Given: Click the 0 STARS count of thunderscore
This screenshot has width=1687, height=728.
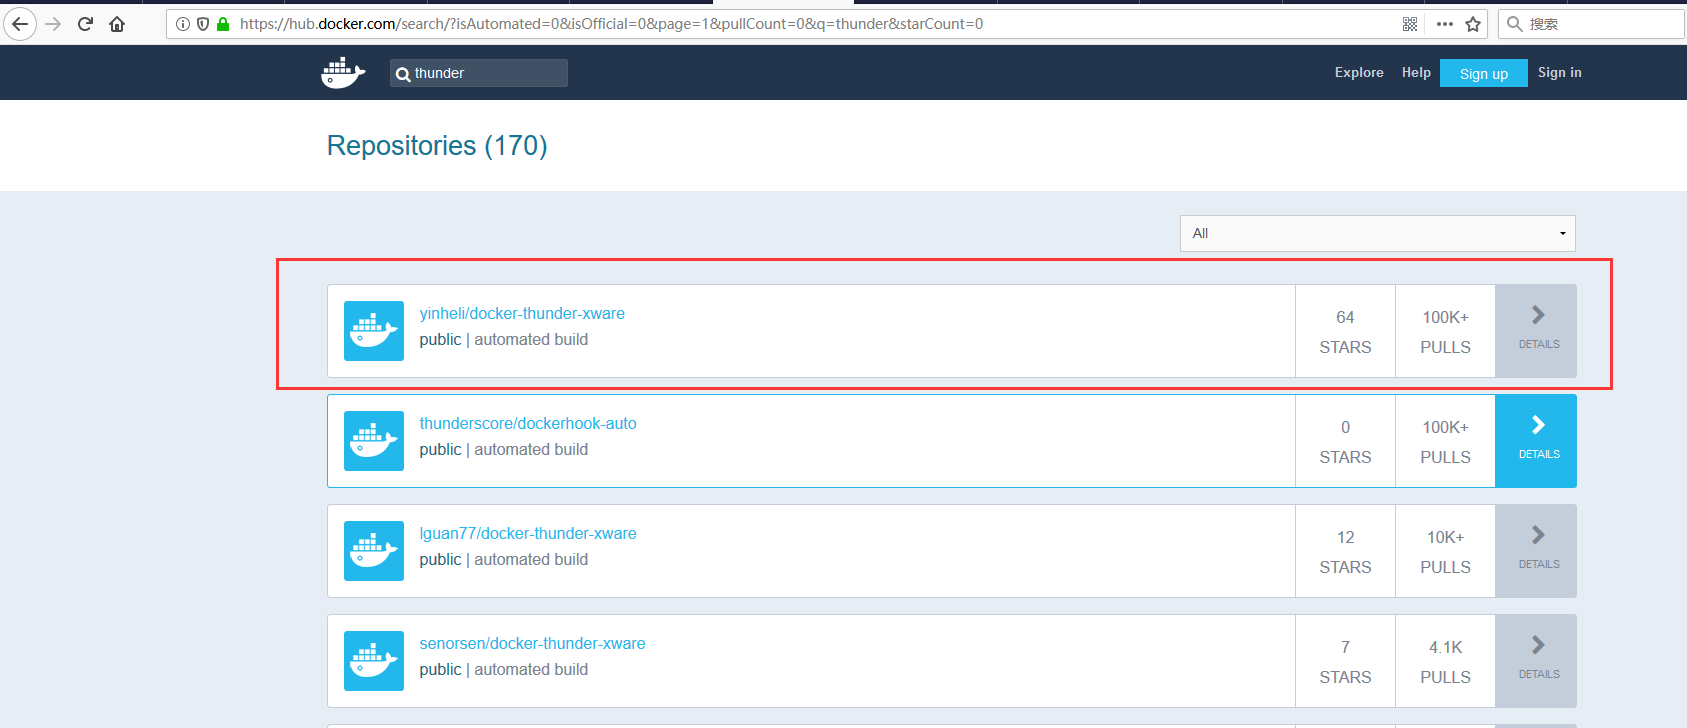Looking at the screenshot, I should click(x=1345, y=441).
